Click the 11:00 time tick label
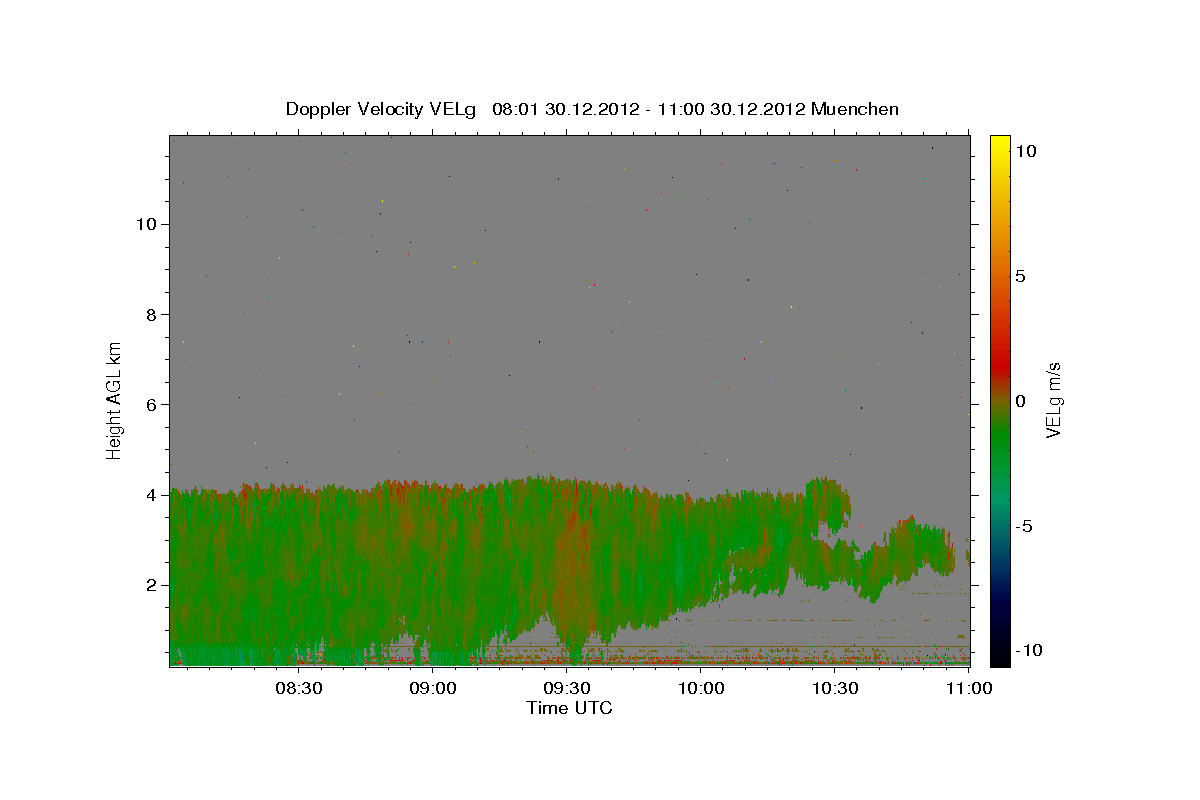The width and height of the screenshot is (1200, 800). click(x=969, y=688)
